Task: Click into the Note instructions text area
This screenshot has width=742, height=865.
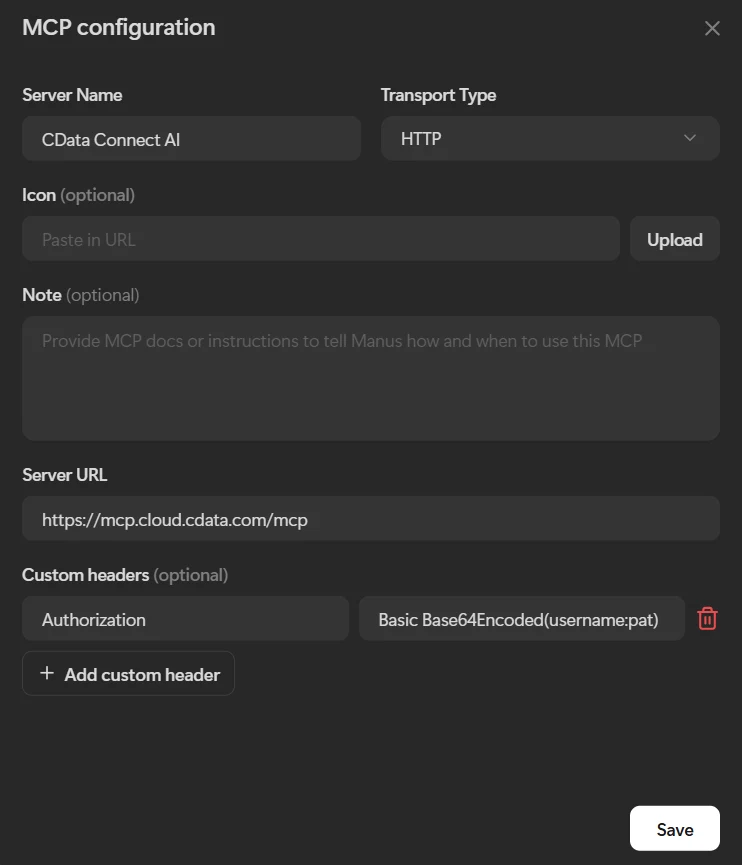Action: (x=370, y=378)
